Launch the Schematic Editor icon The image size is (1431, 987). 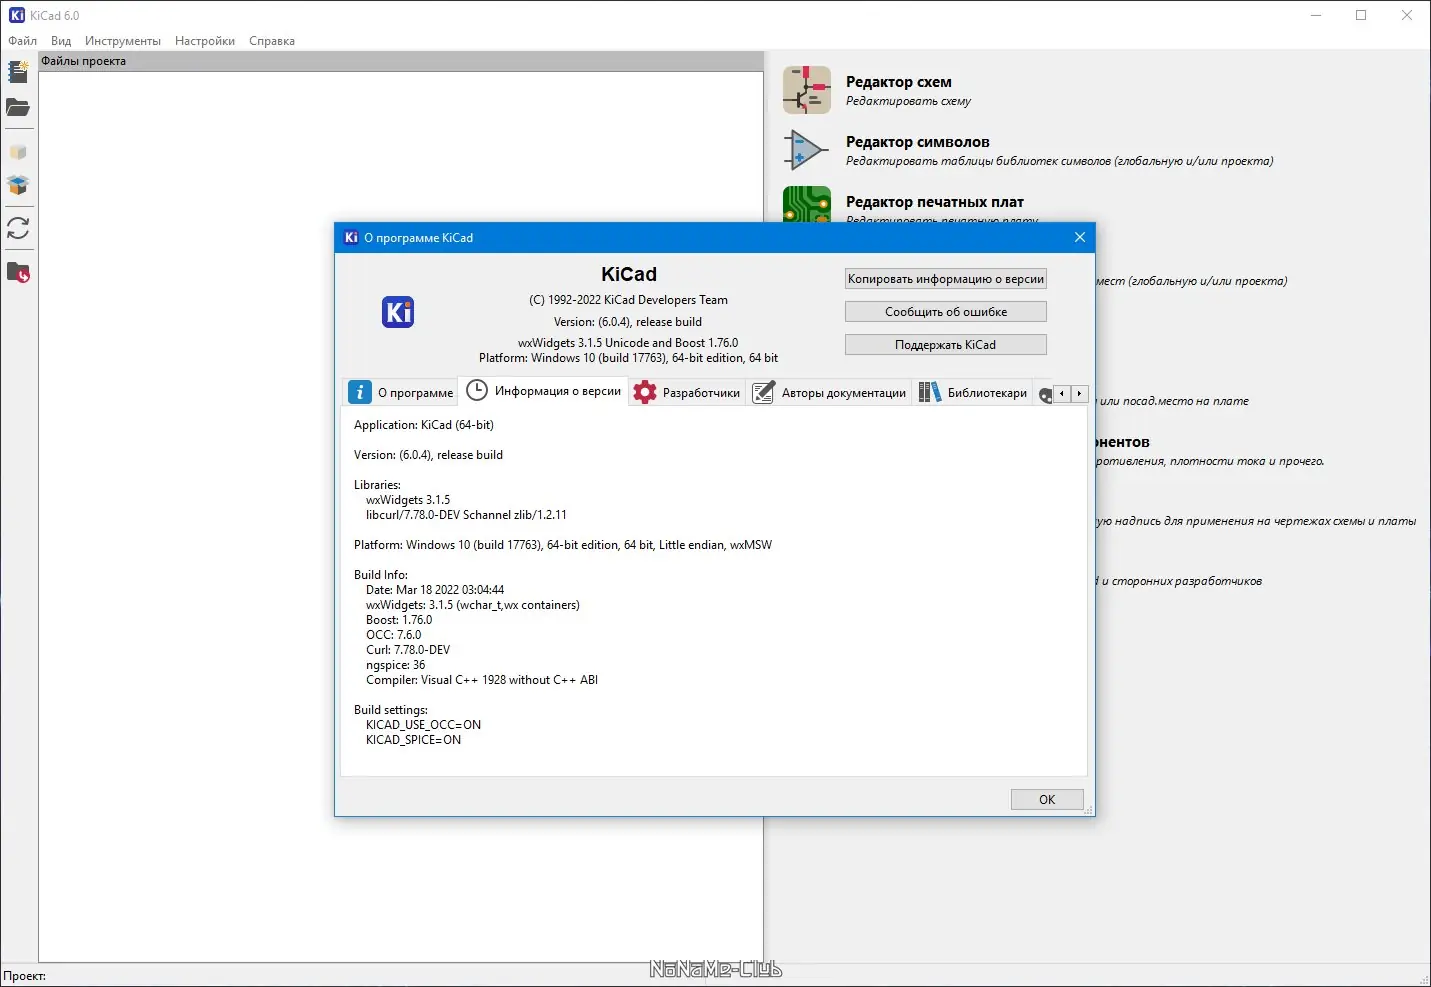pos(807,90)
